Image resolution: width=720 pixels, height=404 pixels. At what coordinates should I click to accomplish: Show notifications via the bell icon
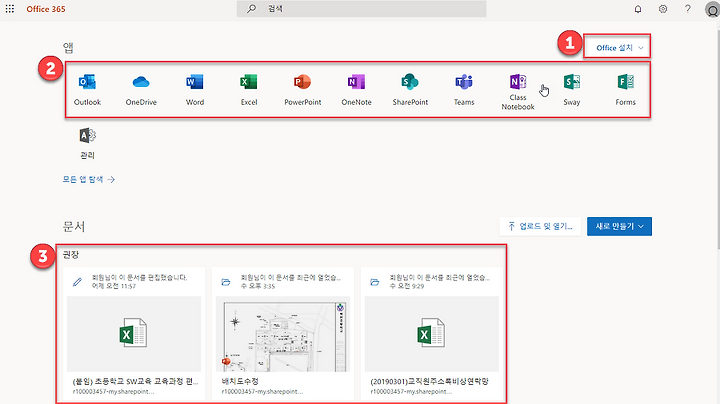tap(638, 9)
